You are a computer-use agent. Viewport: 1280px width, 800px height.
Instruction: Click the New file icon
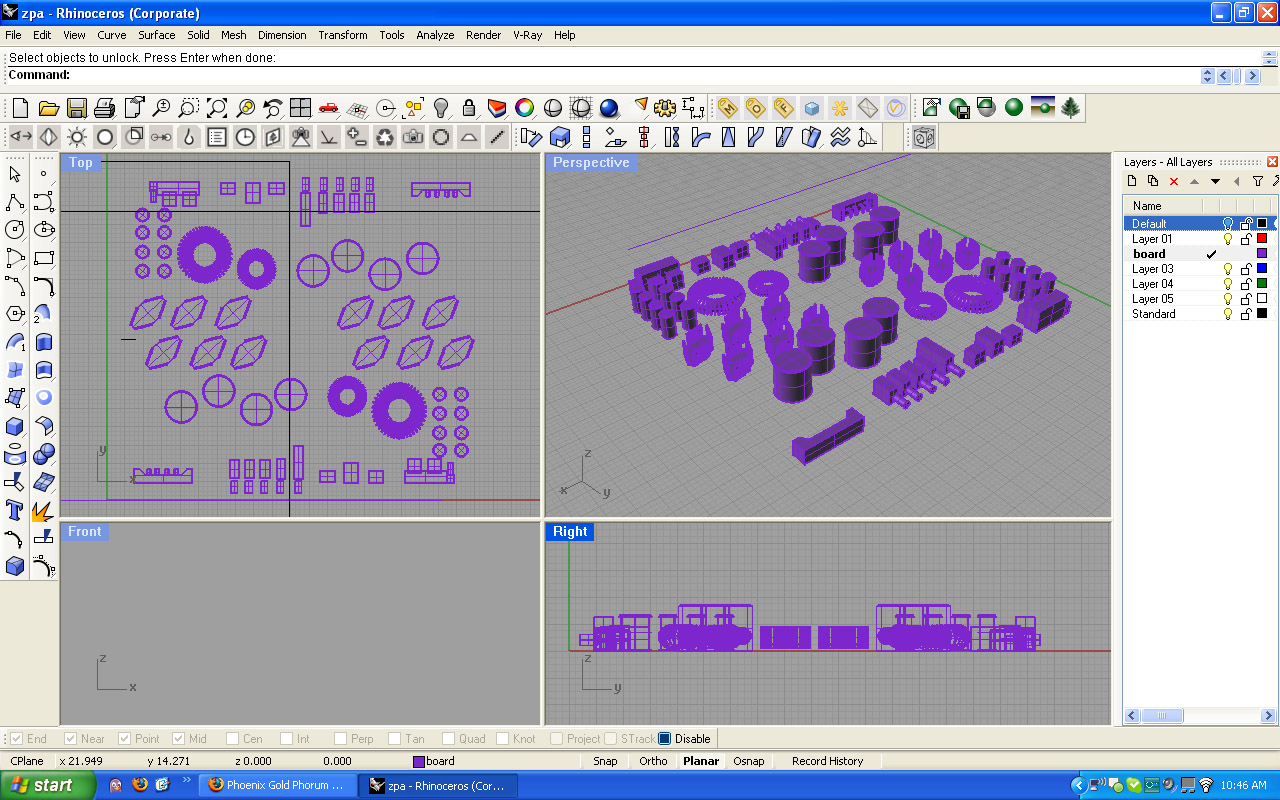21,108
